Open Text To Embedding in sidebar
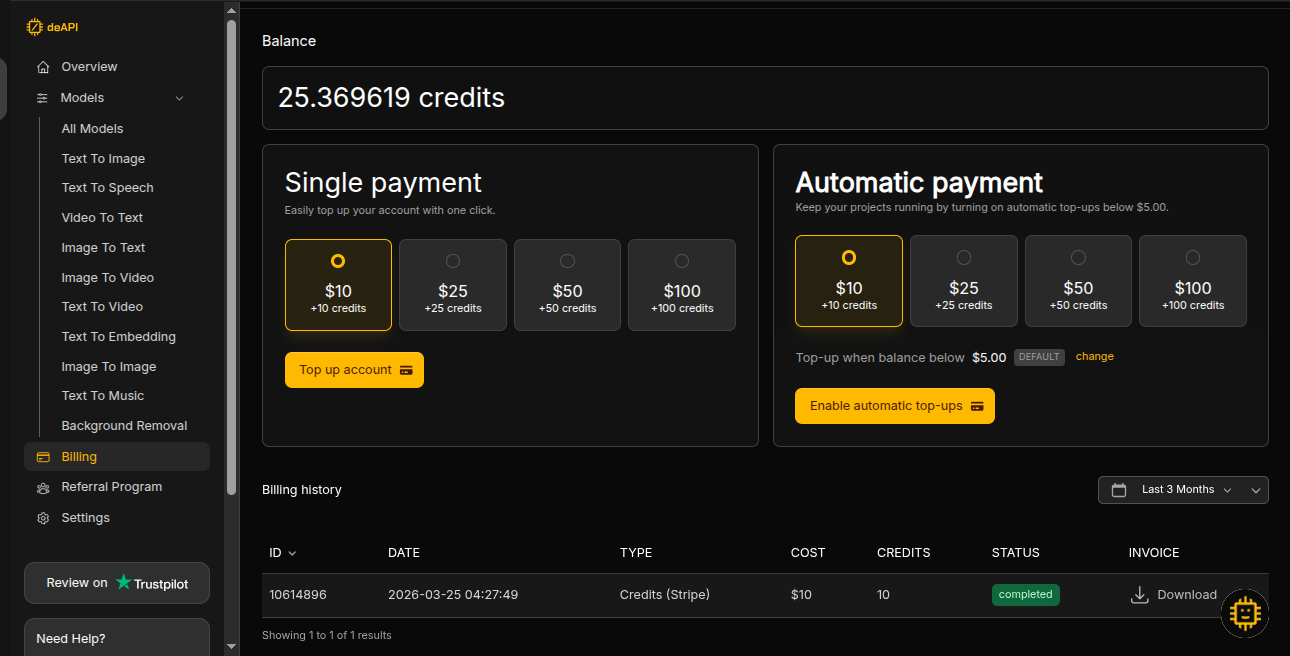 [118, 337]
